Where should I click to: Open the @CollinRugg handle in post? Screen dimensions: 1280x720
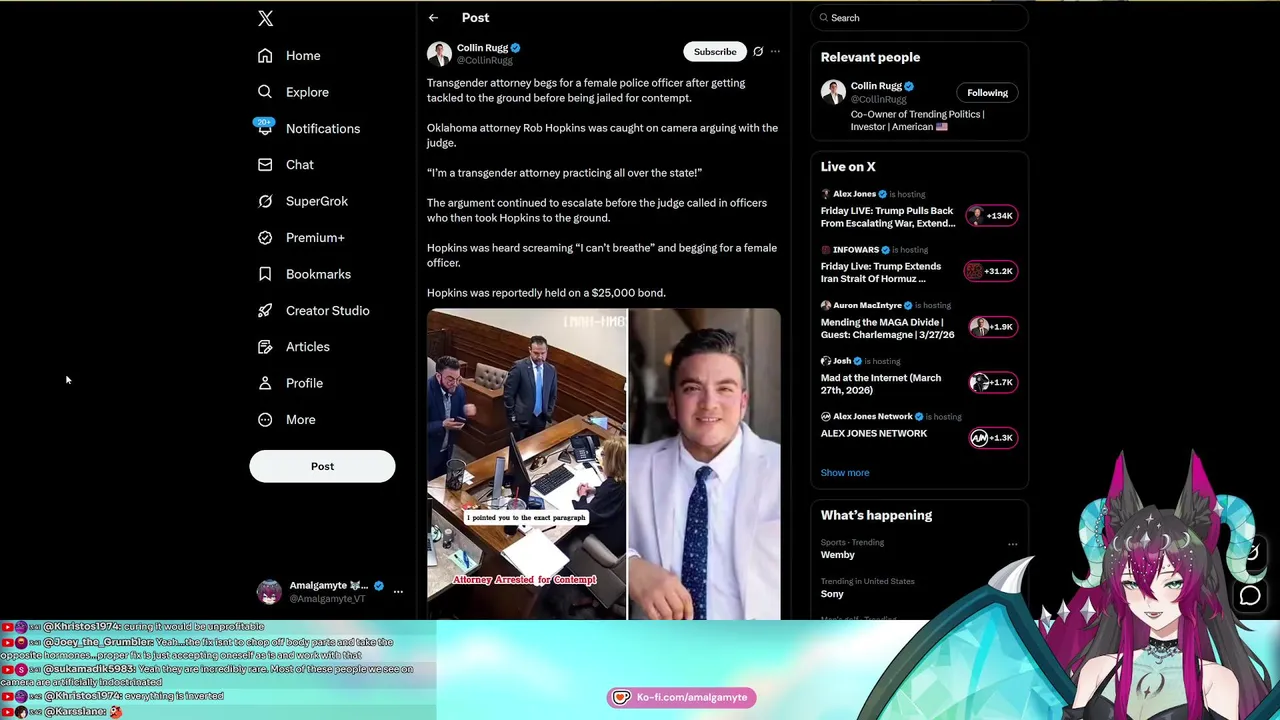pos(485,61)
